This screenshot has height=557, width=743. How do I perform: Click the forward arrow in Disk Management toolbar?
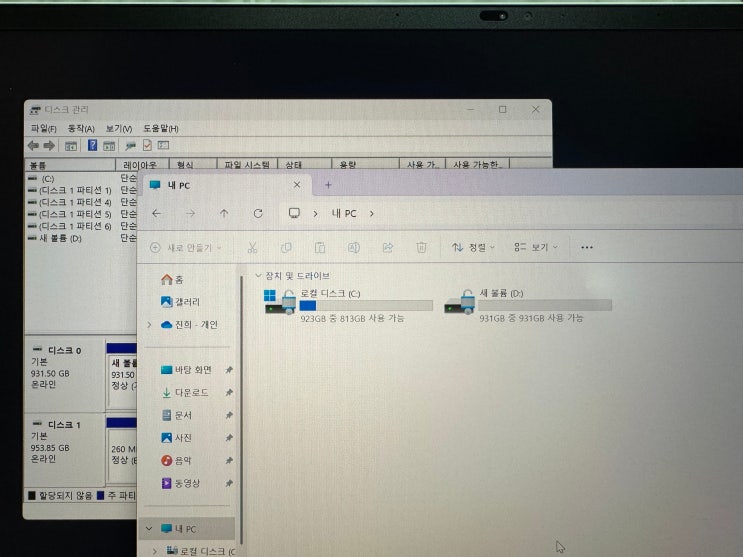(49, 146)
